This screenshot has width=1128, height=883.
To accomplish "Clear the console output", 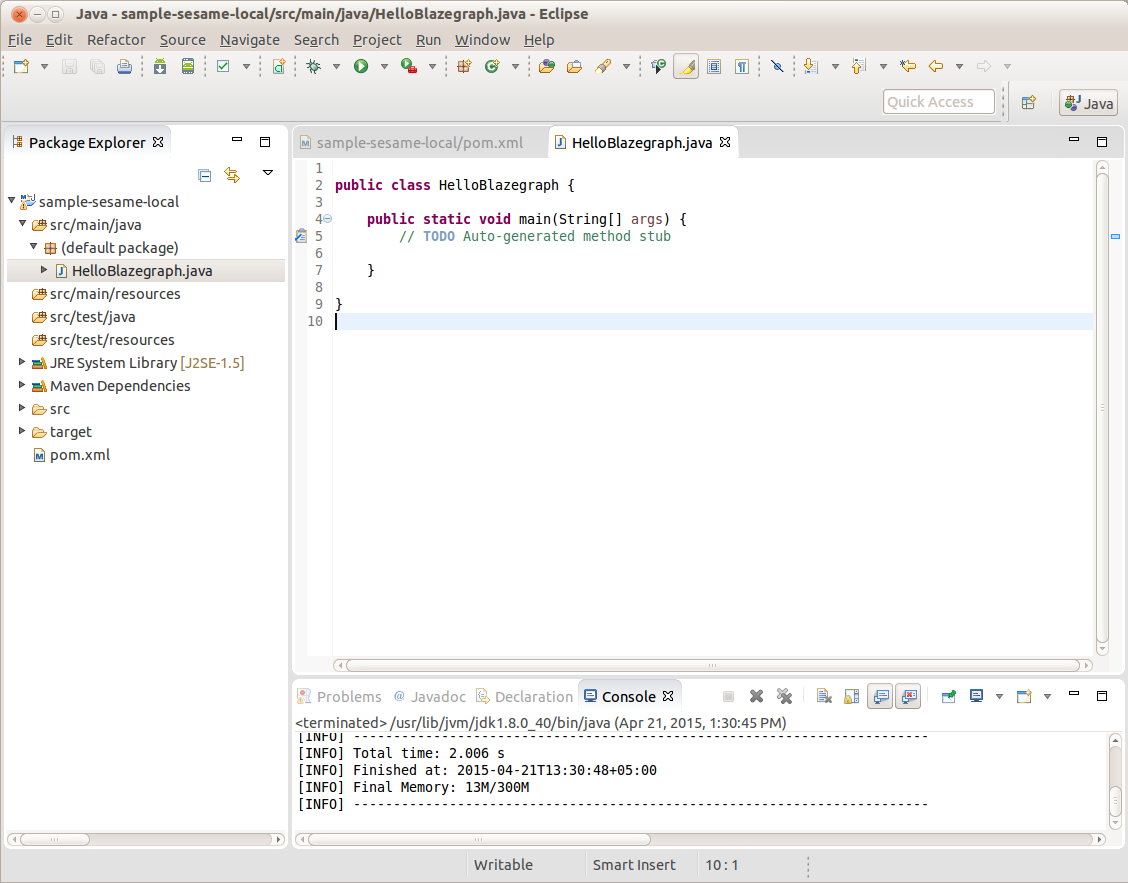I will [x=824, y=696].
